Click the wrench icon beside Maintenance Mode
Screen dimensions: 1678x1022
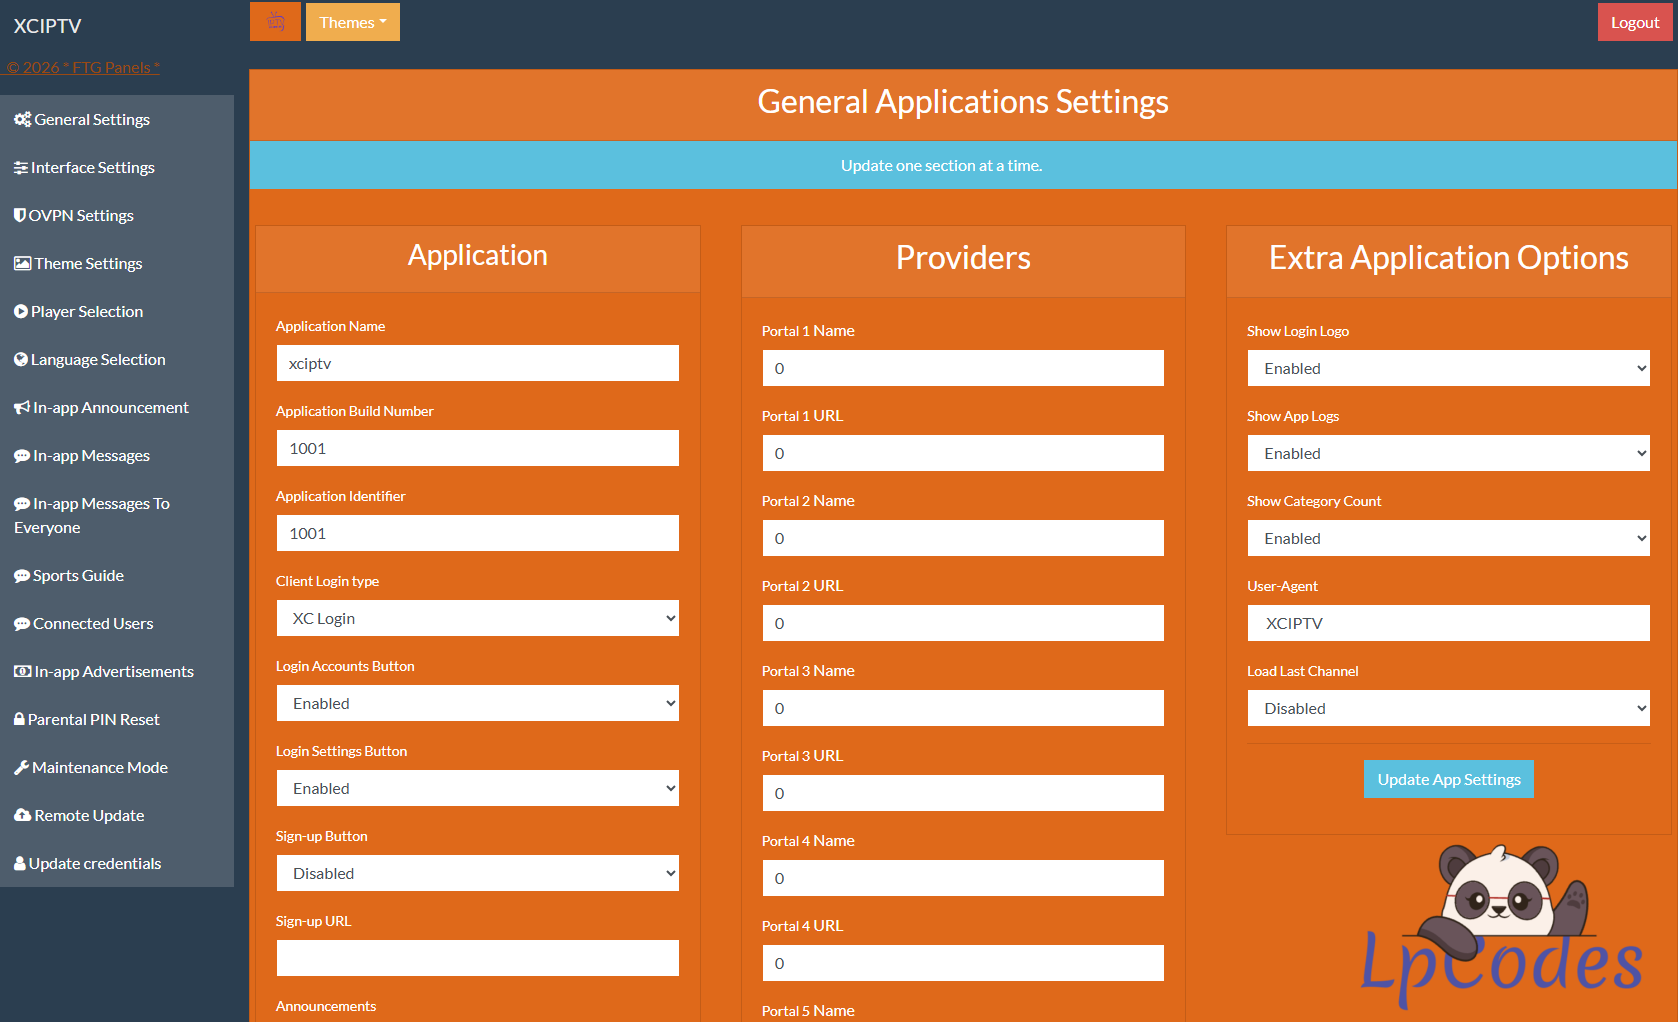pyautogui.click(x=21, y=768)
